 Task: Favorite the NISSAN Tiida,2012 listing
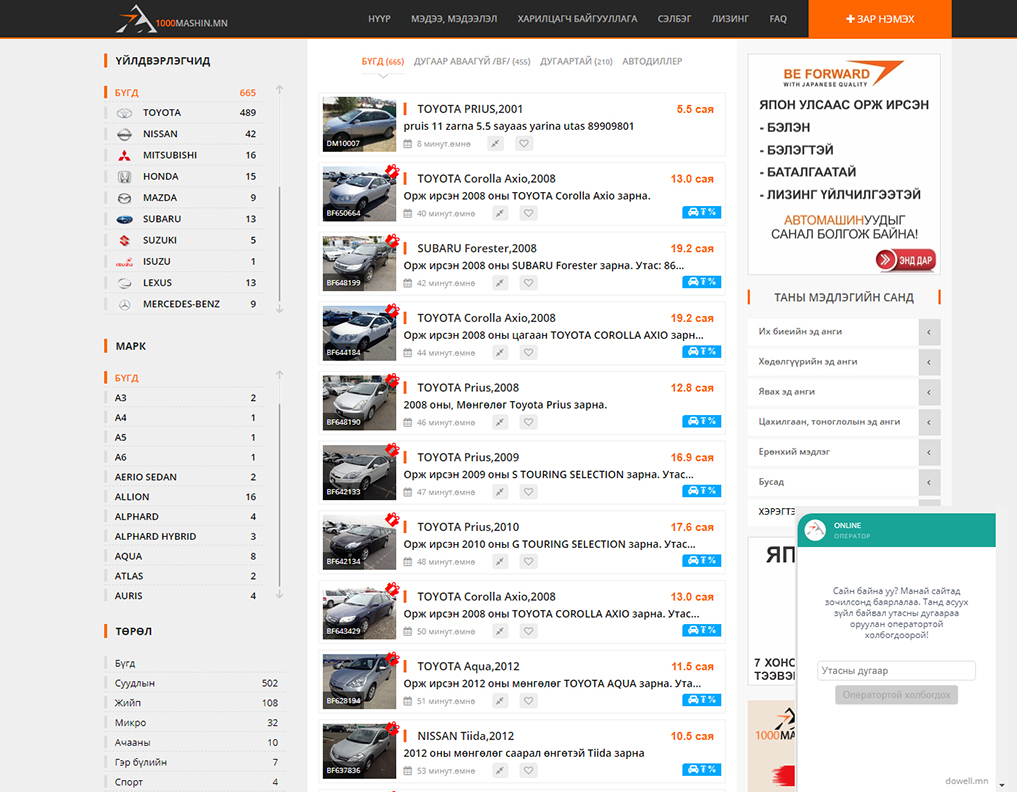pyautogui.click(x=529, y=771)
